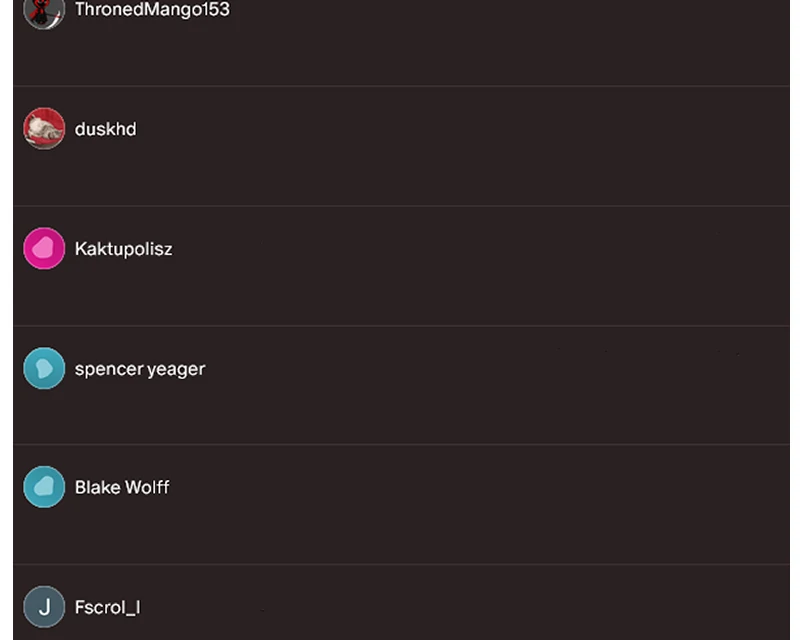Viewport: 800px width, 640px height.
Task: Click the letter J in Fscrol_I's avatar
Action: point(45,607)
